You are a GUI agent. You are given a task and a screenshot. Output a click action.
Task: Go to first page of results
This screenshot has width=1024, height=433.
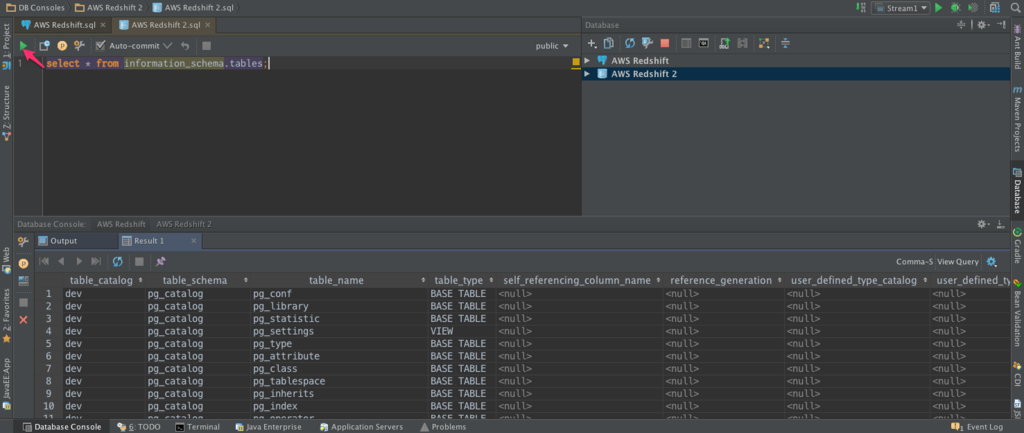click(44, 261)
